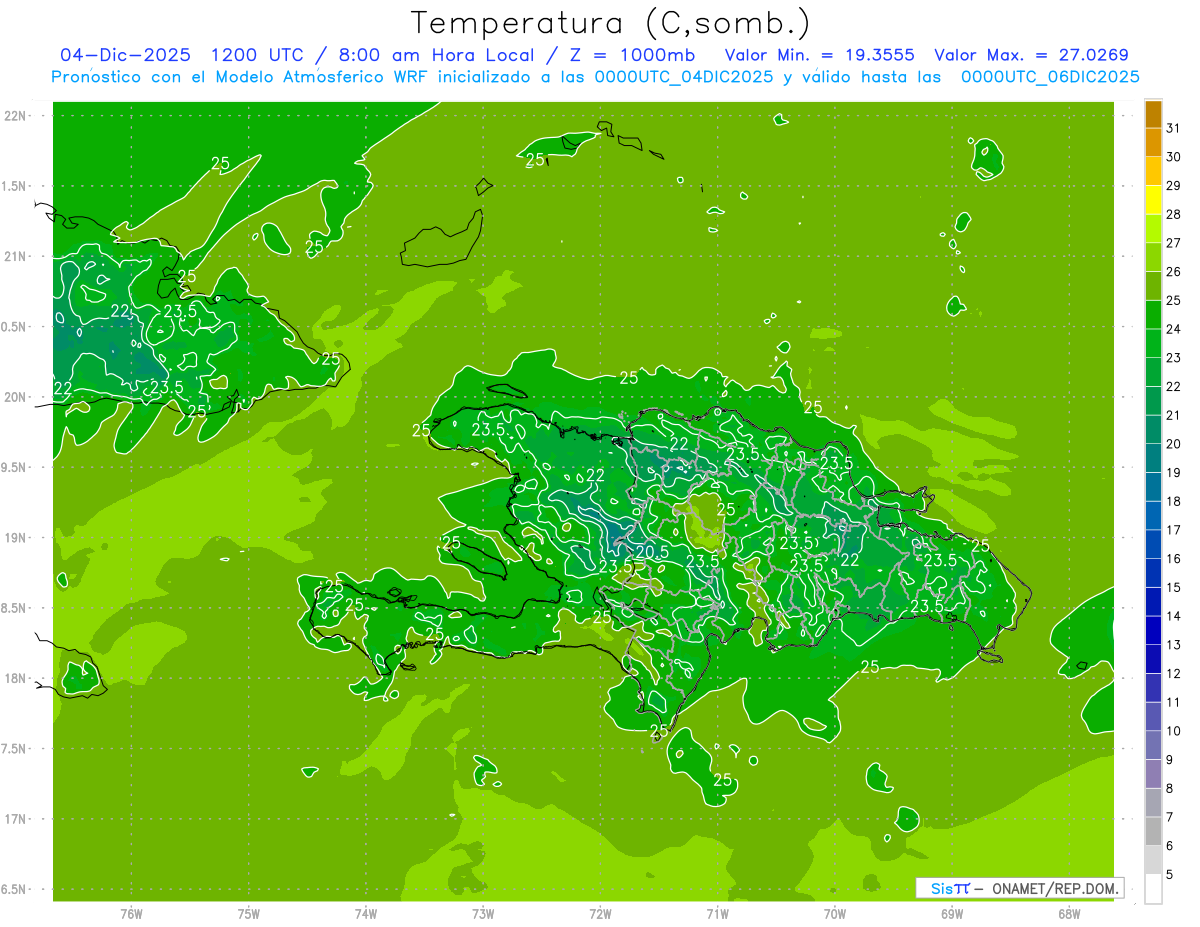Screen dimensions: 1200x927
Task: Click the "31" color bar label
Action: (1173, 128)
